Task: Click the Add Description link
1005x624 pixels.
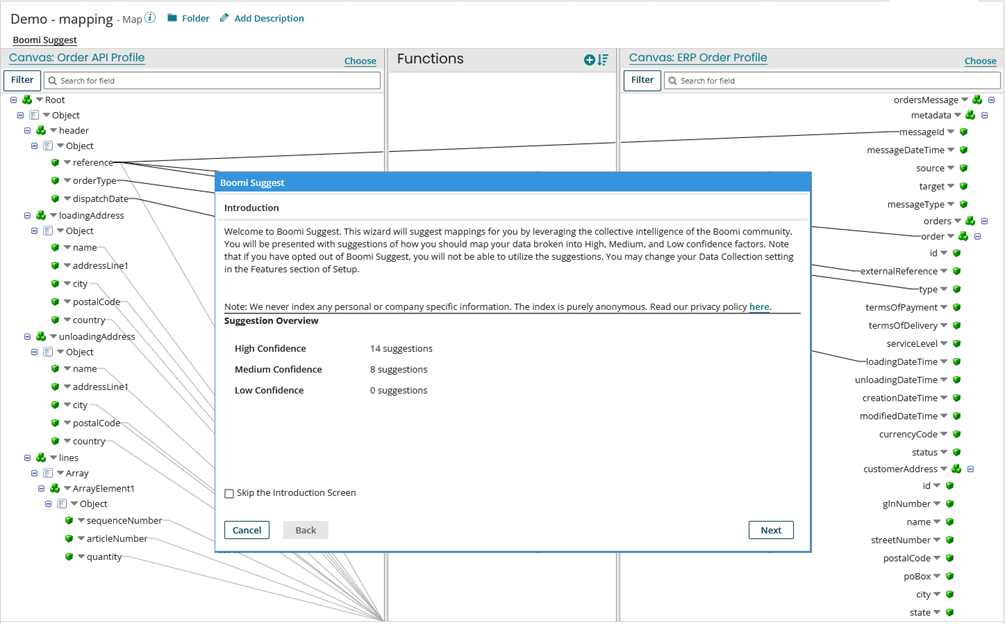Action: [269, 19]
